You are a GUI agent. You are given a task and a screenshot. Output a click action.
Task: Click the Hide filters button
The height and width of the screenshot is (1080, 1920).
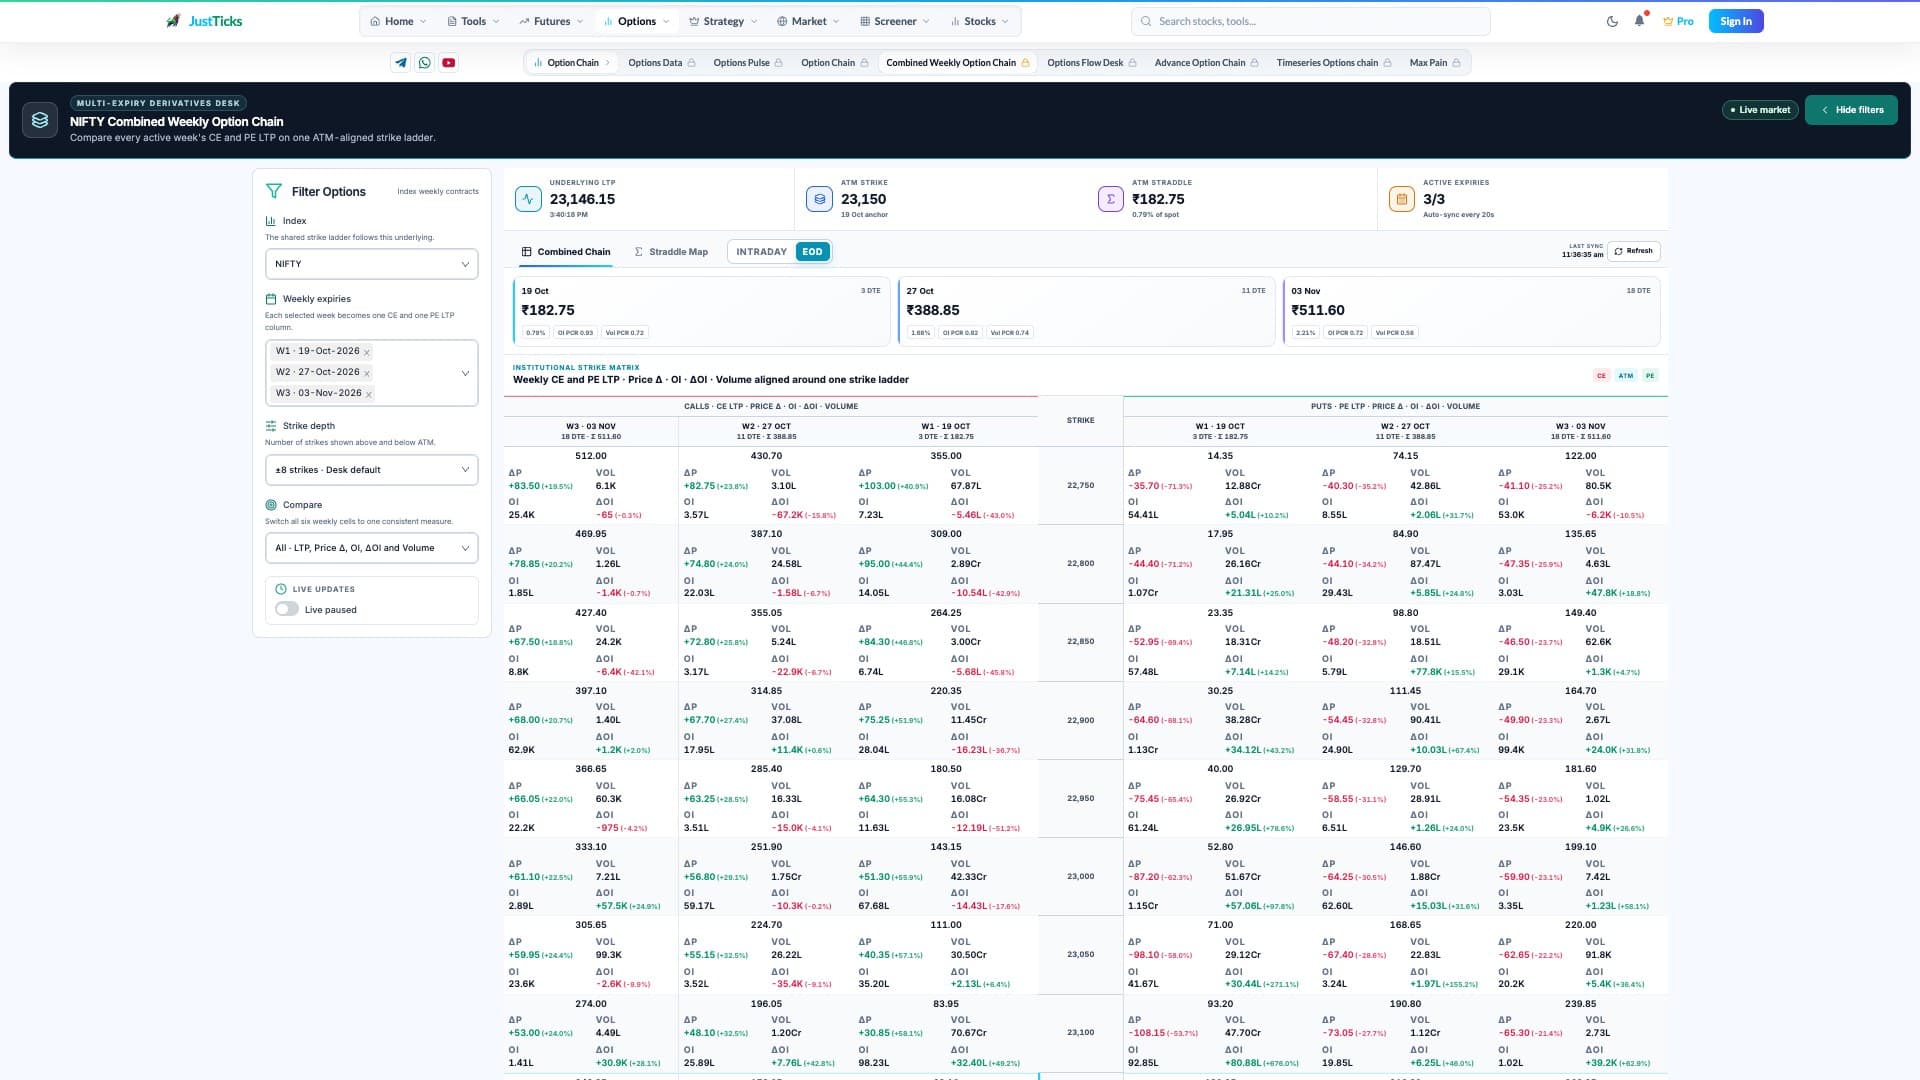click(x=1851, y=110)
